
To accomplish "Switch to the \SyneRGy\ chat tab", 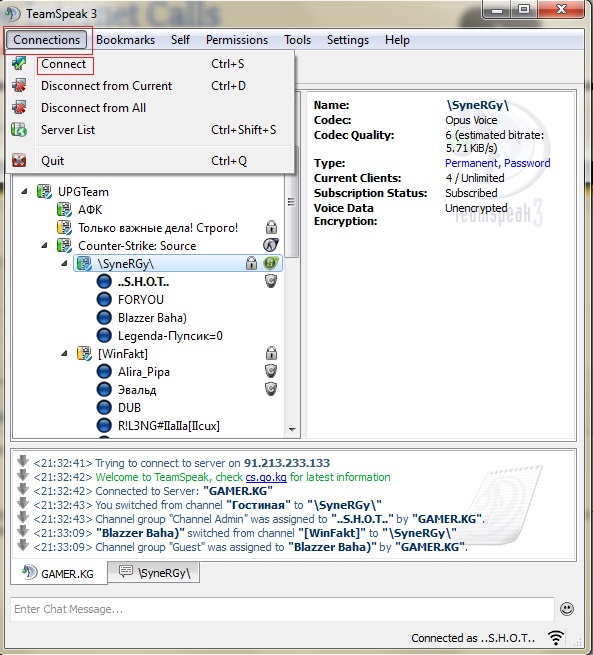I will tap(154, 573).
